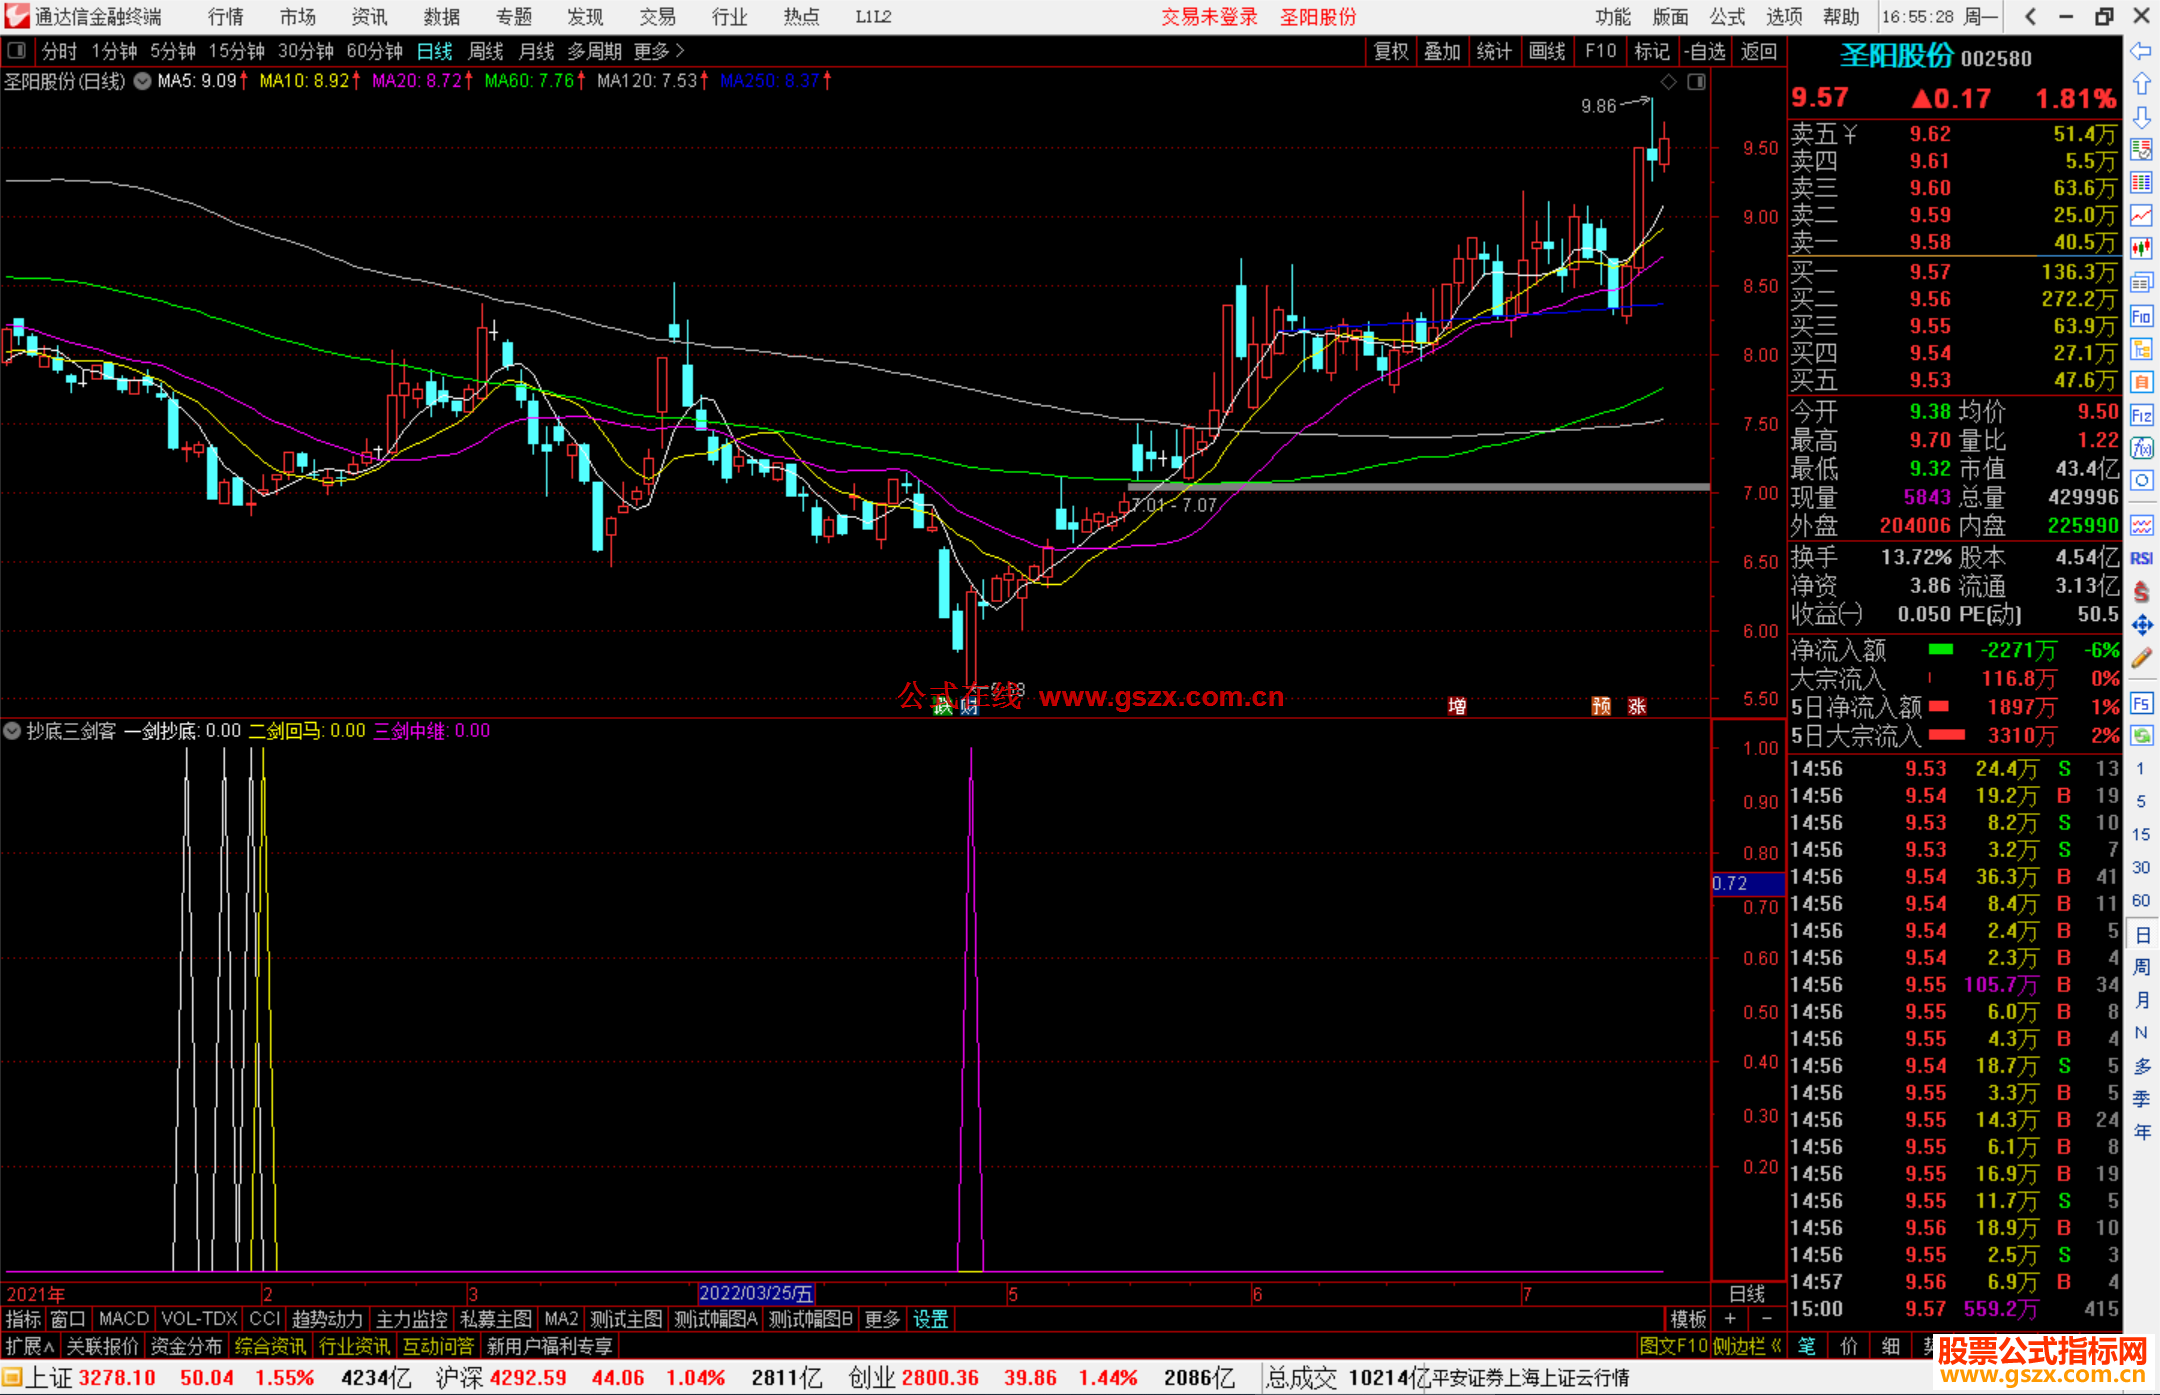Screen dimensions: 2160x1395
Task: Open the 模板 template selector
Action: (1689, 1319)
